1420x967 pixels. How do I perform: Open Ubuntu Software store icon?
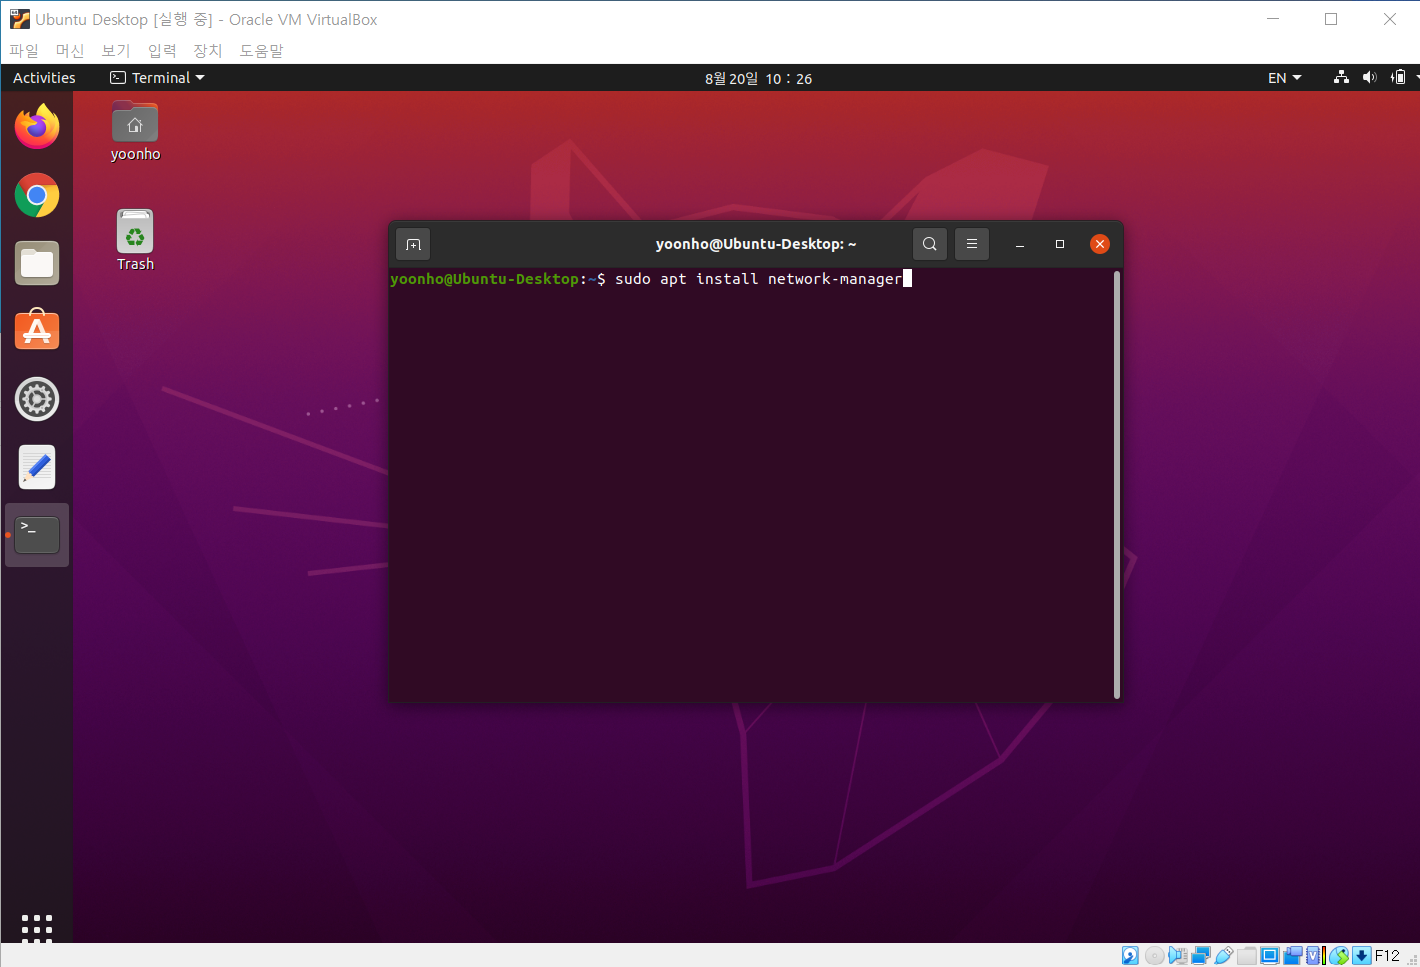pyautogui.click(x=37, y=330)
